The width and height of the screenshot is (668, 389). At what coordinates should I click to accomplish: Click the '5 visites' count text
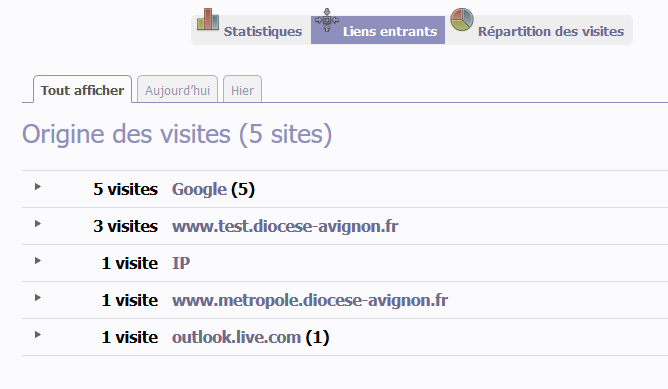coord(125,190)
